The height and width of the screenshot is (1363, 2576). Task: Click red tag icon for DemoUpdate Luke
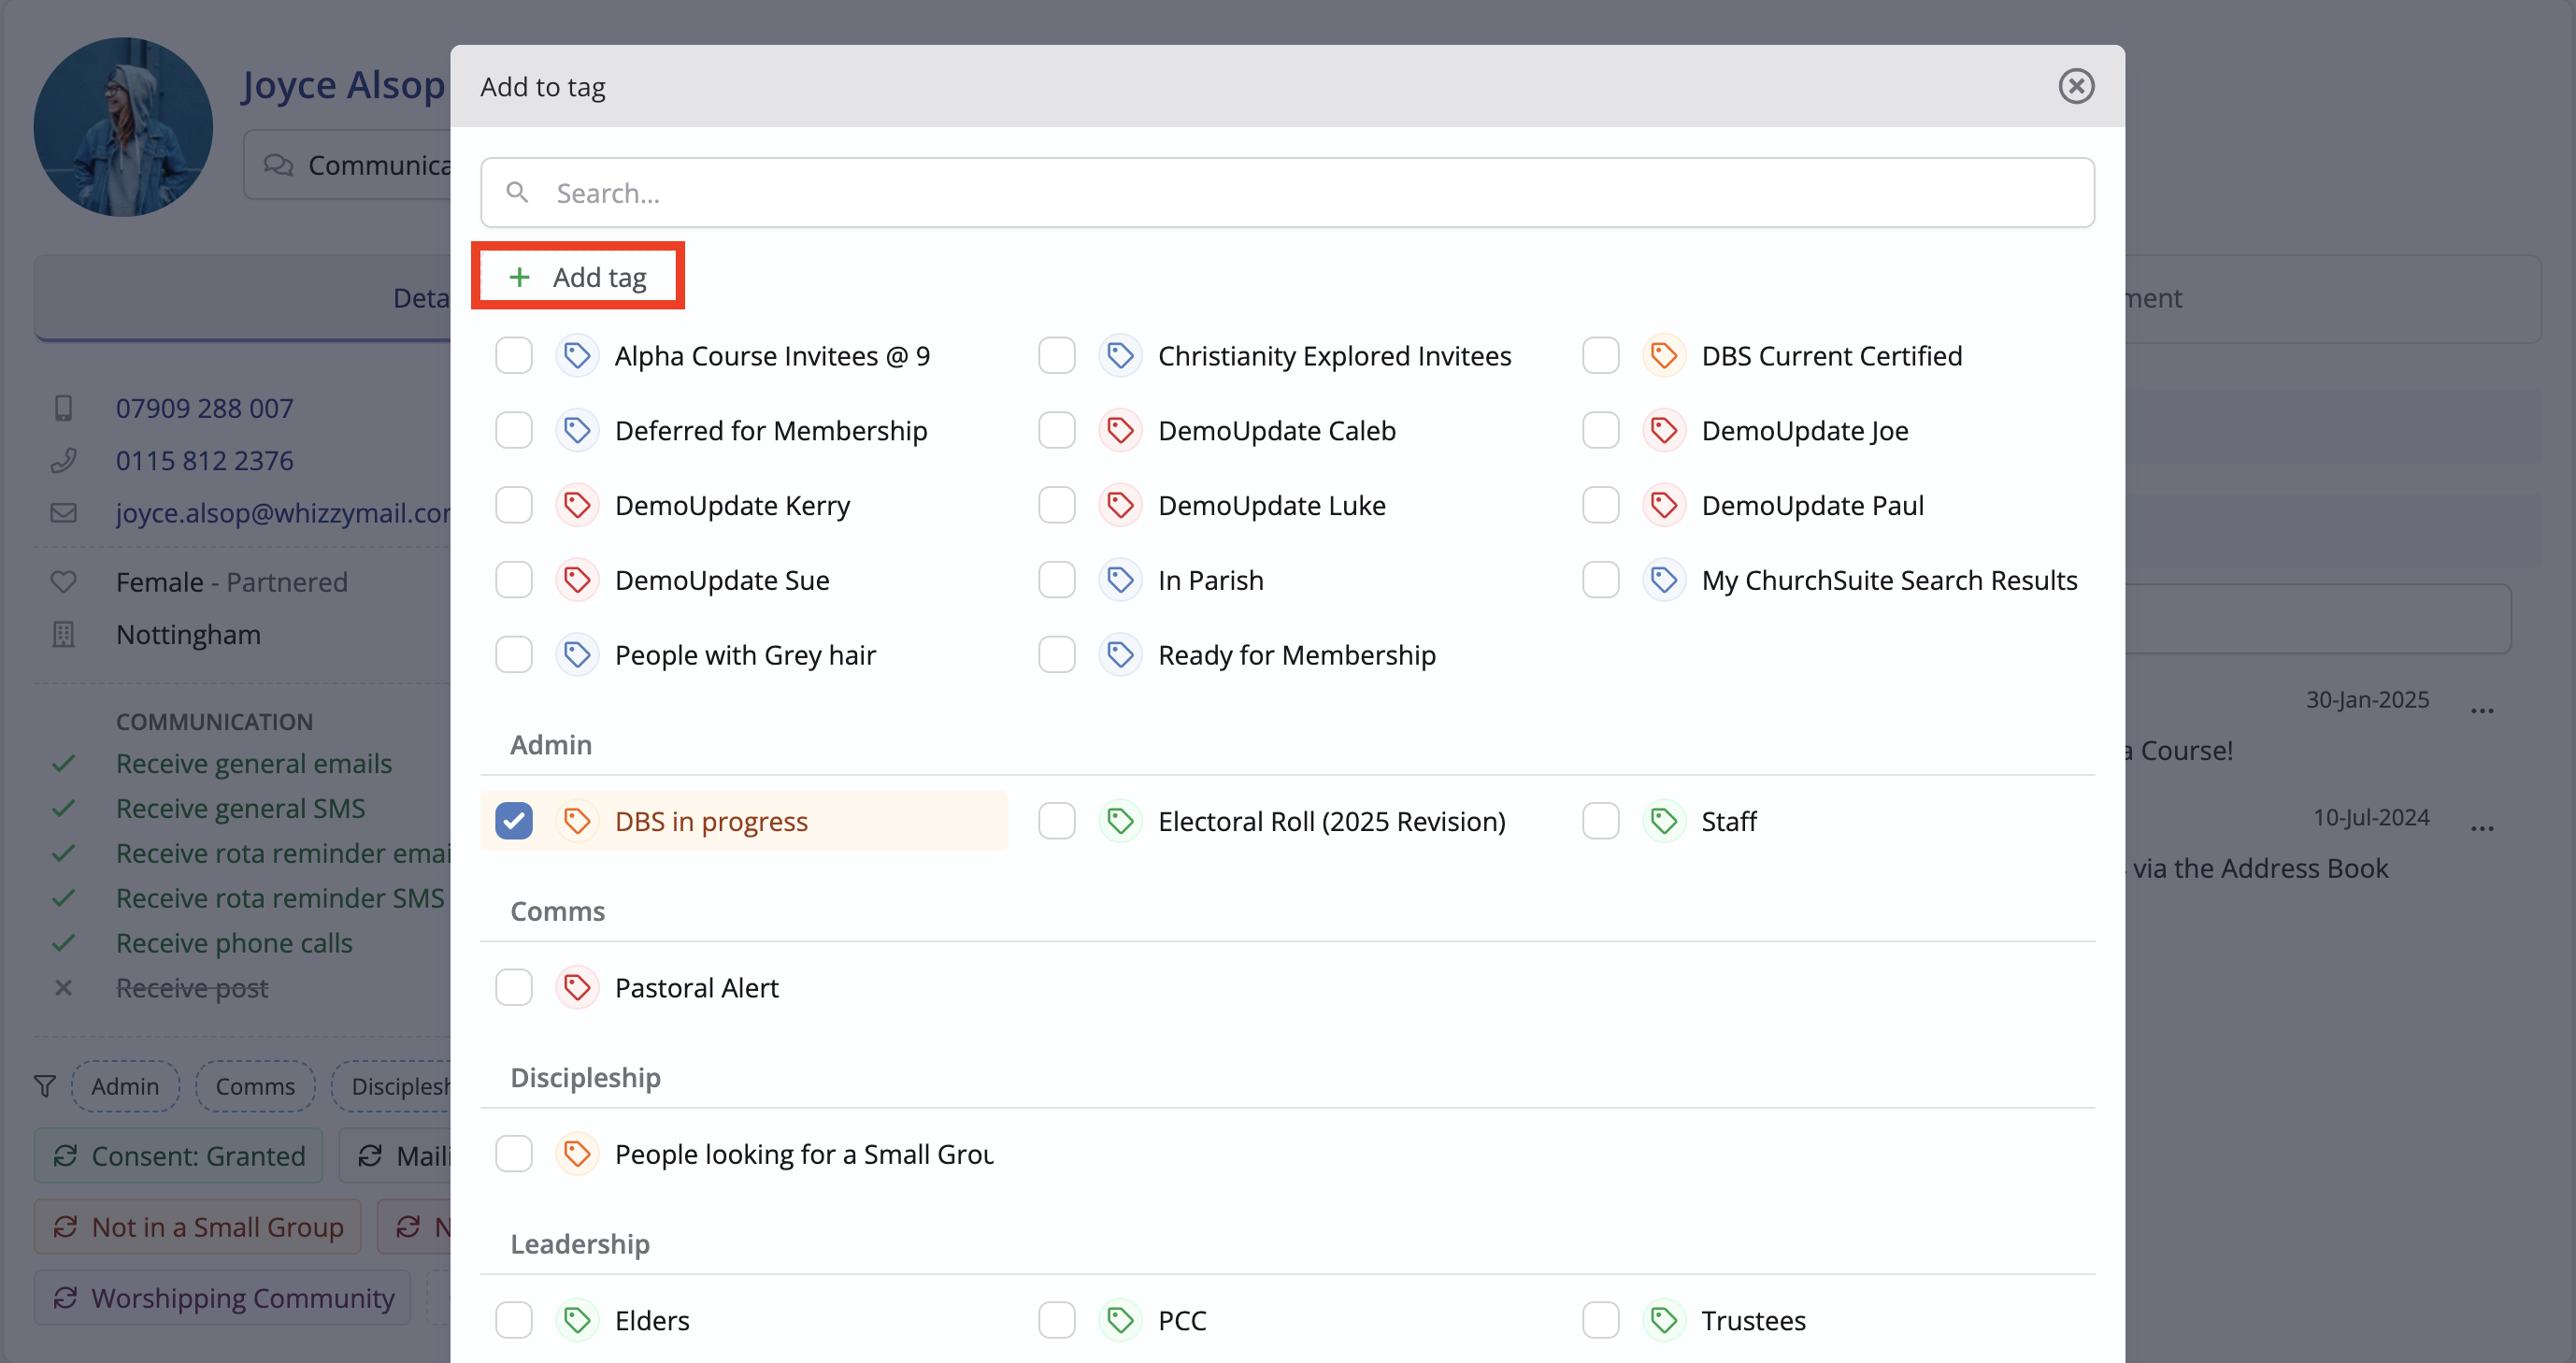(1120, 506)
